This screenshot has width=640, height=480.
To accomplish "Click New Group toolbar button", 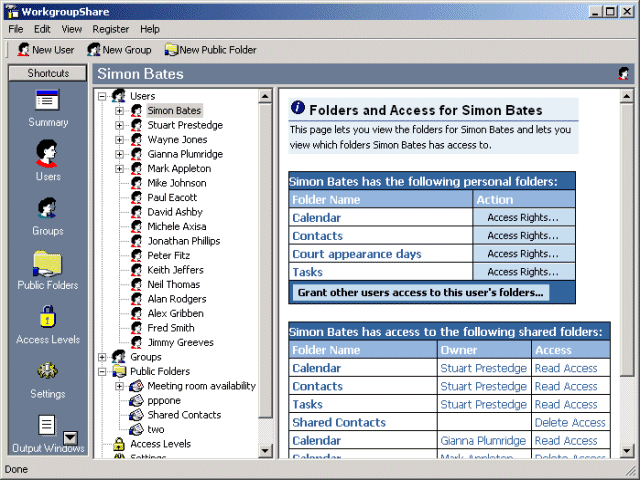I will tap(119, 50).
